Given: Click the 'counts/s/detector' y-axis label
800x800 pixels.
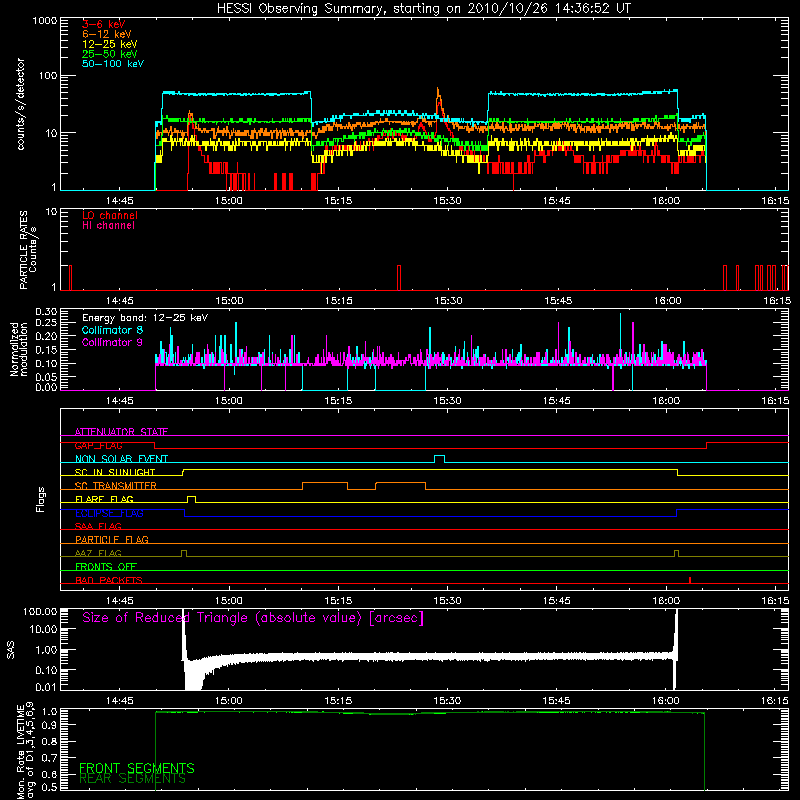Looking at the screenshot, I should [x=20, y=104].
